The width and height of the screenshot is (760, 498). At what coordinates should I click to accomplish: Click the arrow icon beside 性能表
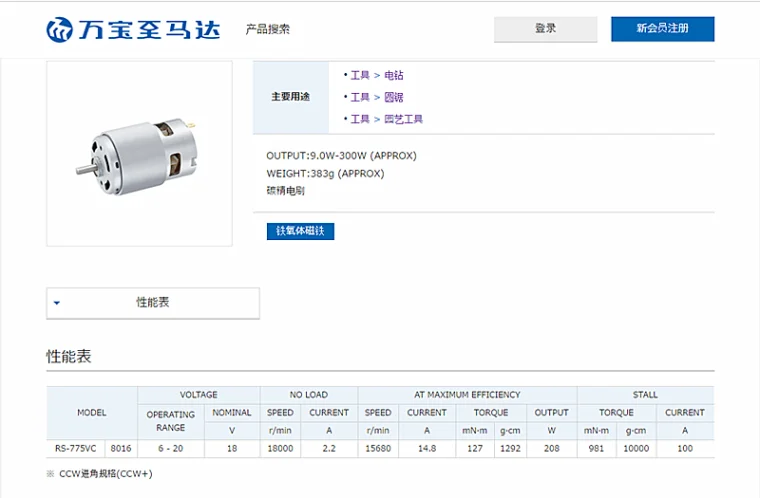pyautogui.click(x=57, y=303)
